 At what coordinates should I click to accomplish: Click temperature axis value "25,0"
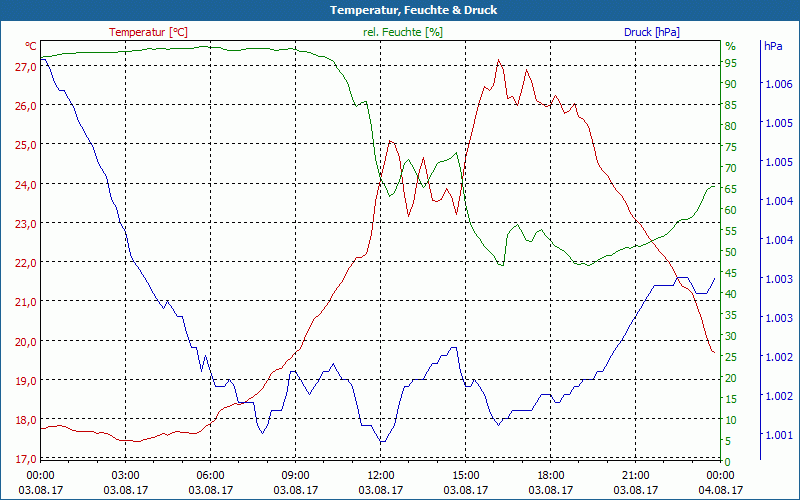[26, 145]
